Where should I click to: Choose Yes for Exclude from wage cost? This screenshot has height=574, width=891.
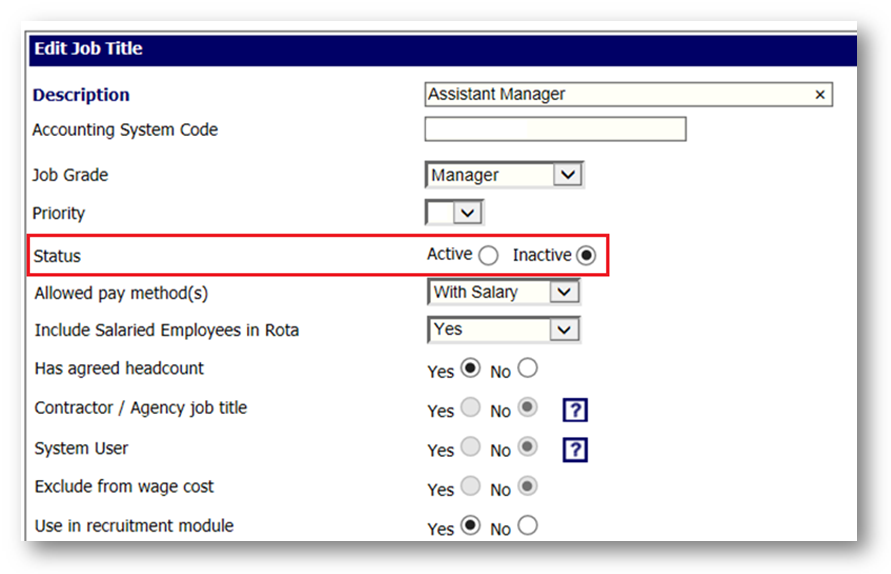(x=469, y=487)
